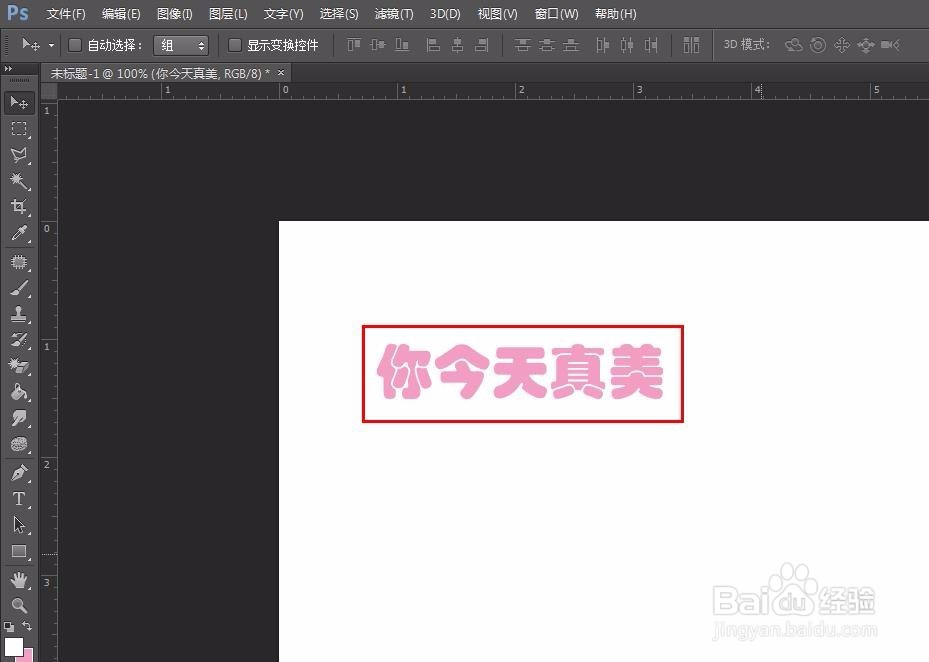Align left edges in options bar
929x662 pixels.
pyautogui.click(x=433, y=45)
